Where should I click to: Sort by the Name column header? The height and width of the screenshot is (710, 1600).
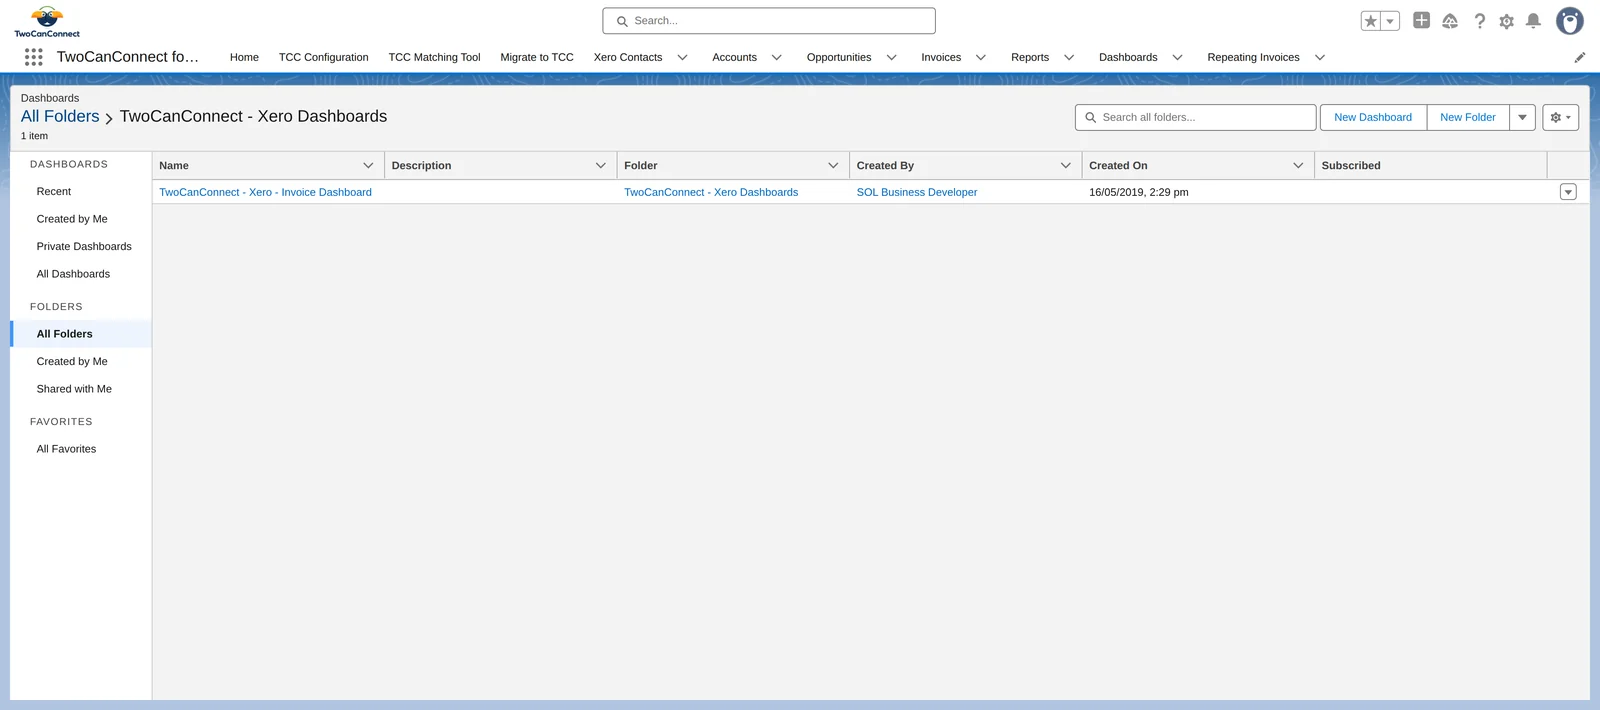point(174,165)
